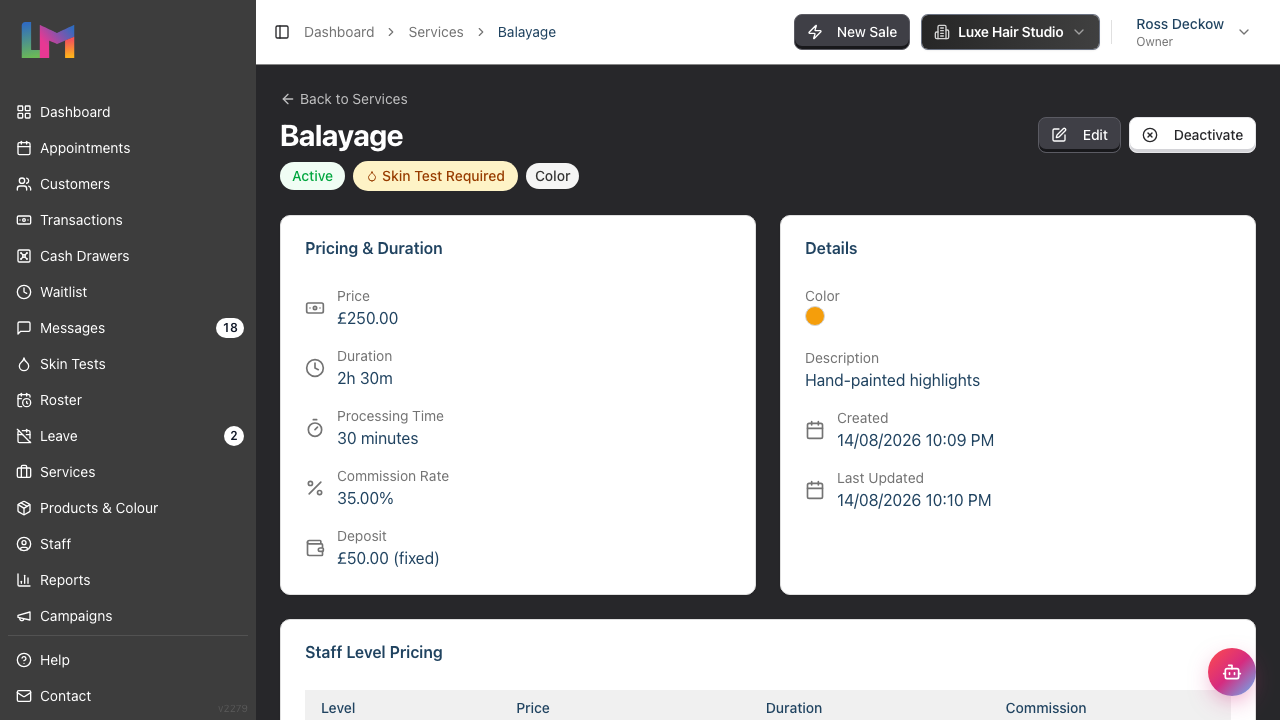The height and width of the screenshot is (720, 1280).
Task: Expand Ross Deckow user menu
Action: coord(1193,32)
